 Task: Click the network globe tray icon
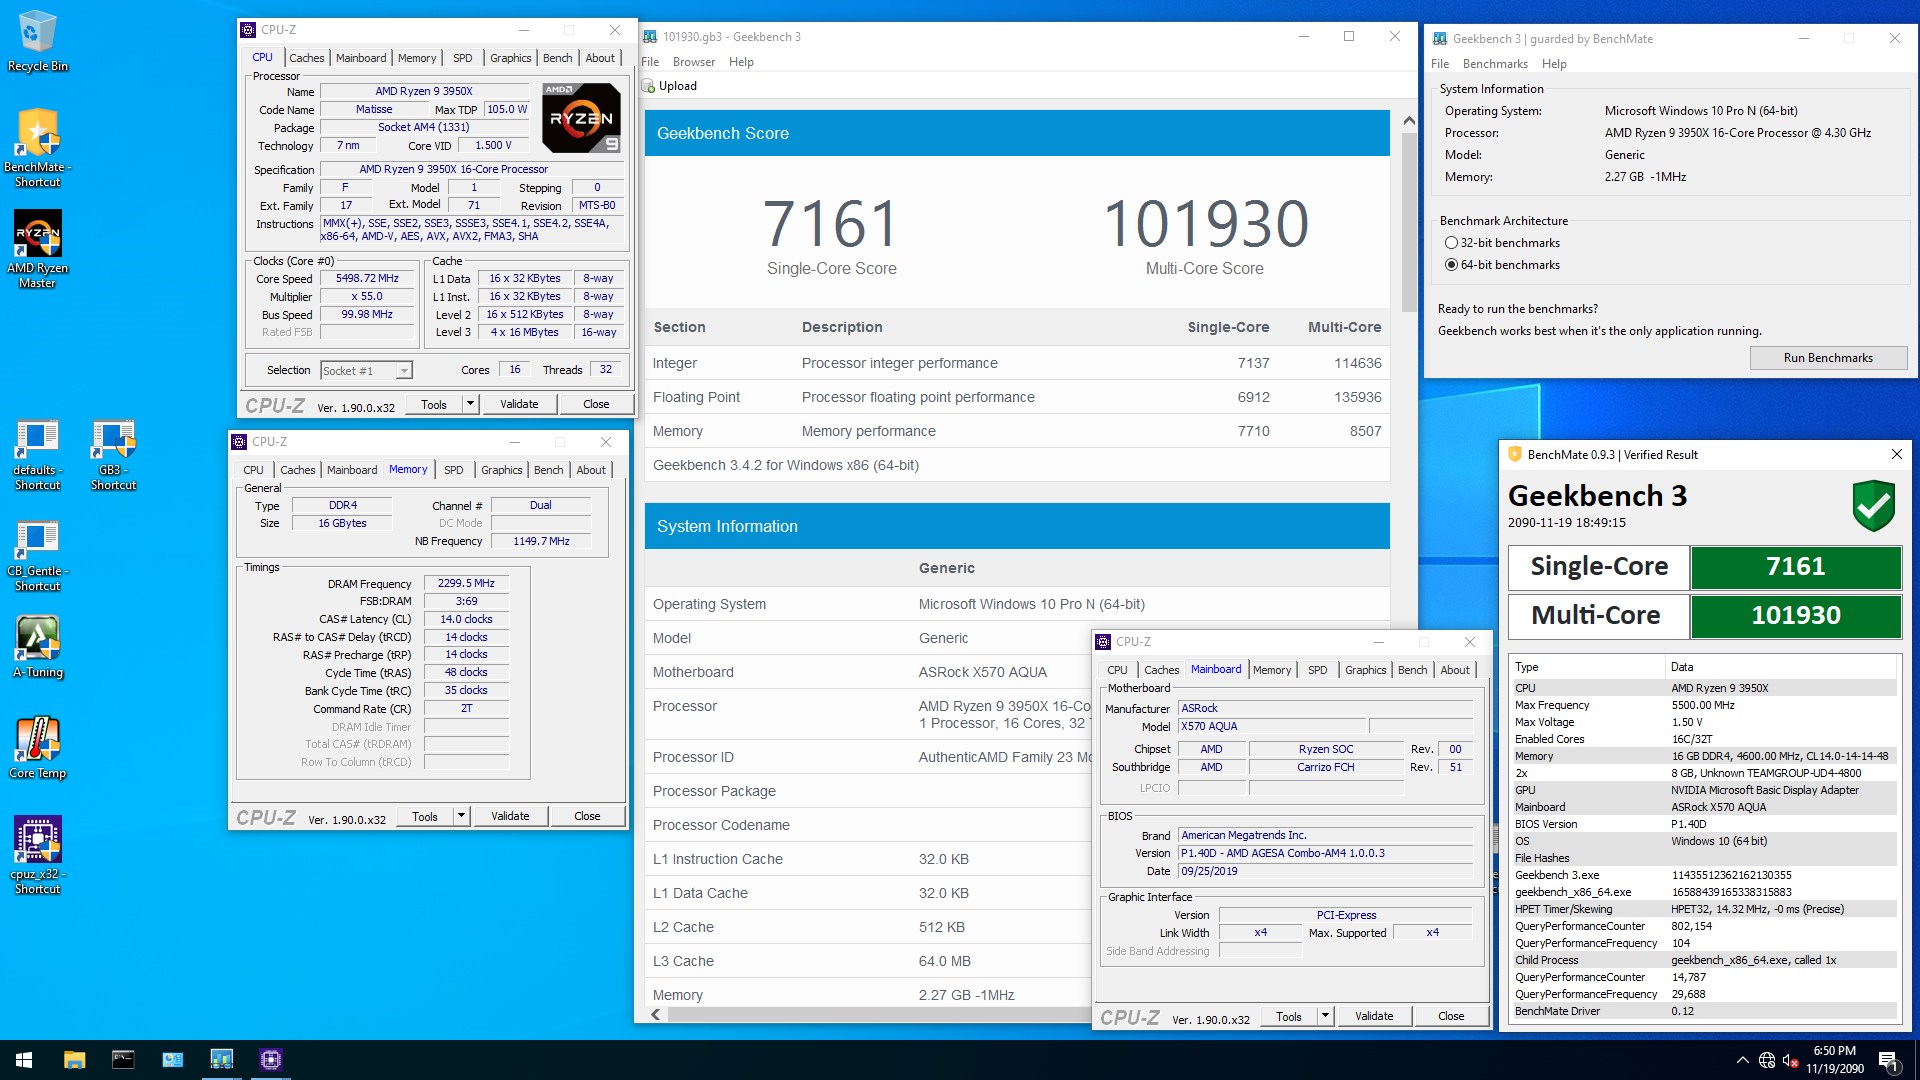(1767, 1060)
